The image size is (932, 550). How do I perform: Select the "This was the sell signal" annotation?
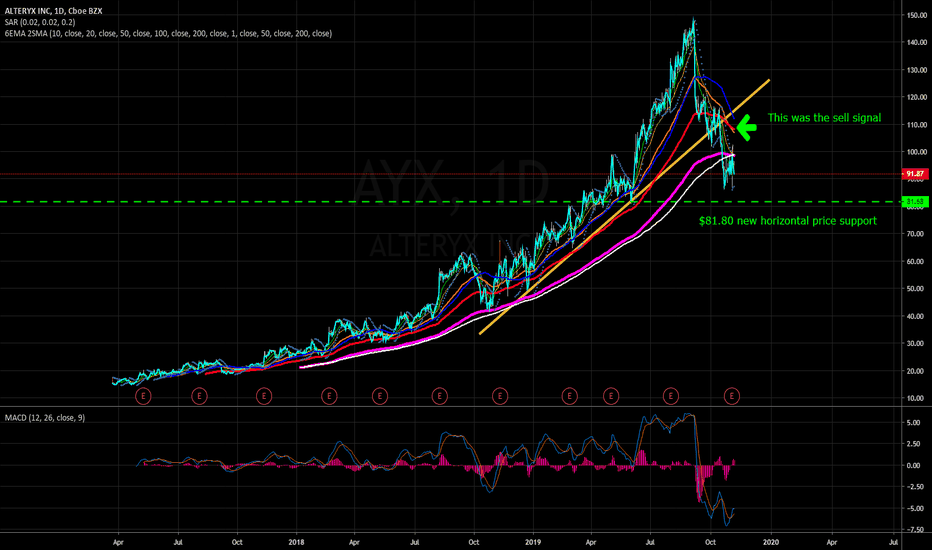824,118
